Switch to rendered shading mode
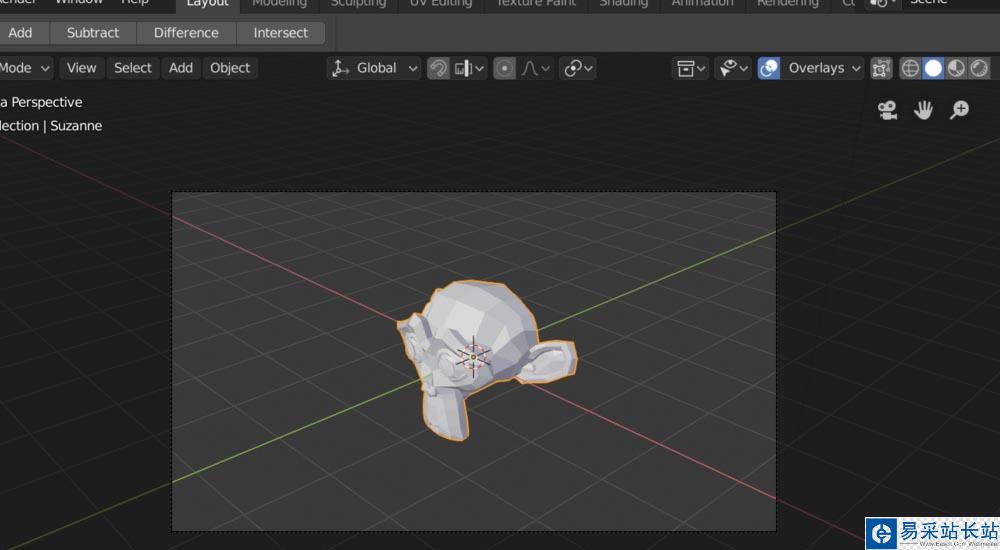 pos(979,68)
